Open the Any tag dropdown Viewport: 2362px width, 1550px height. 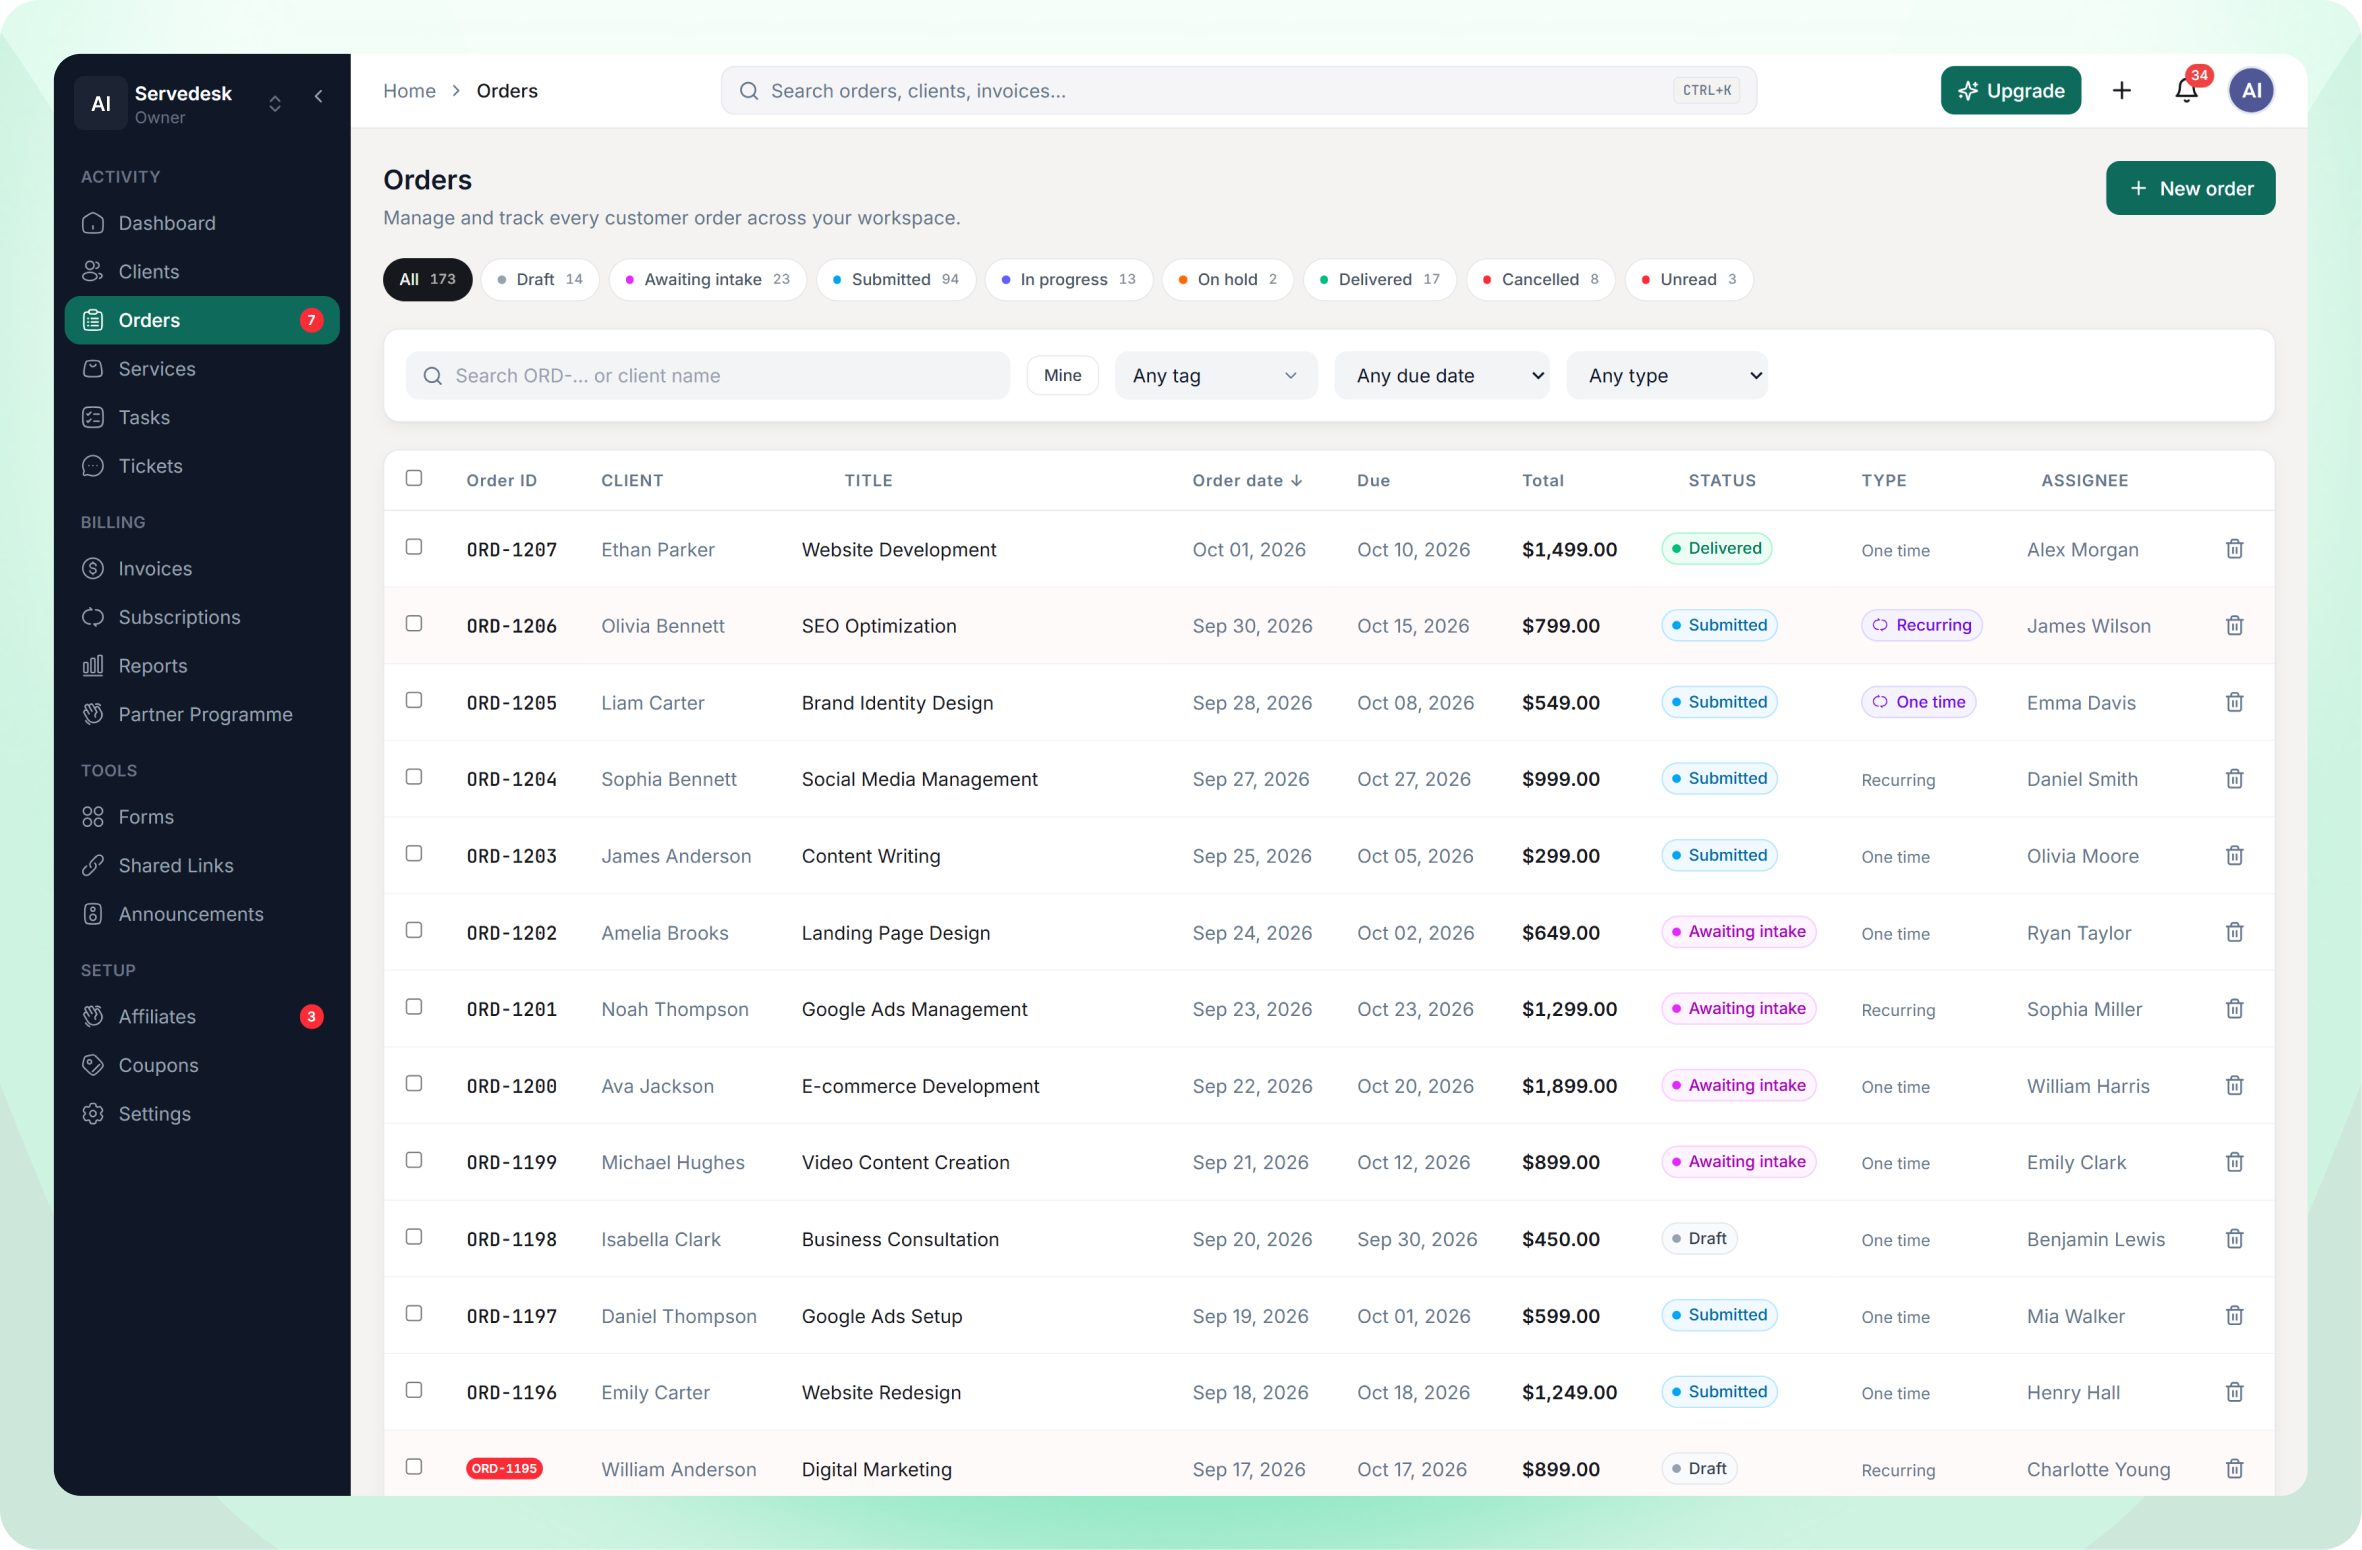pyautogui.click(x=1215, y=376)
